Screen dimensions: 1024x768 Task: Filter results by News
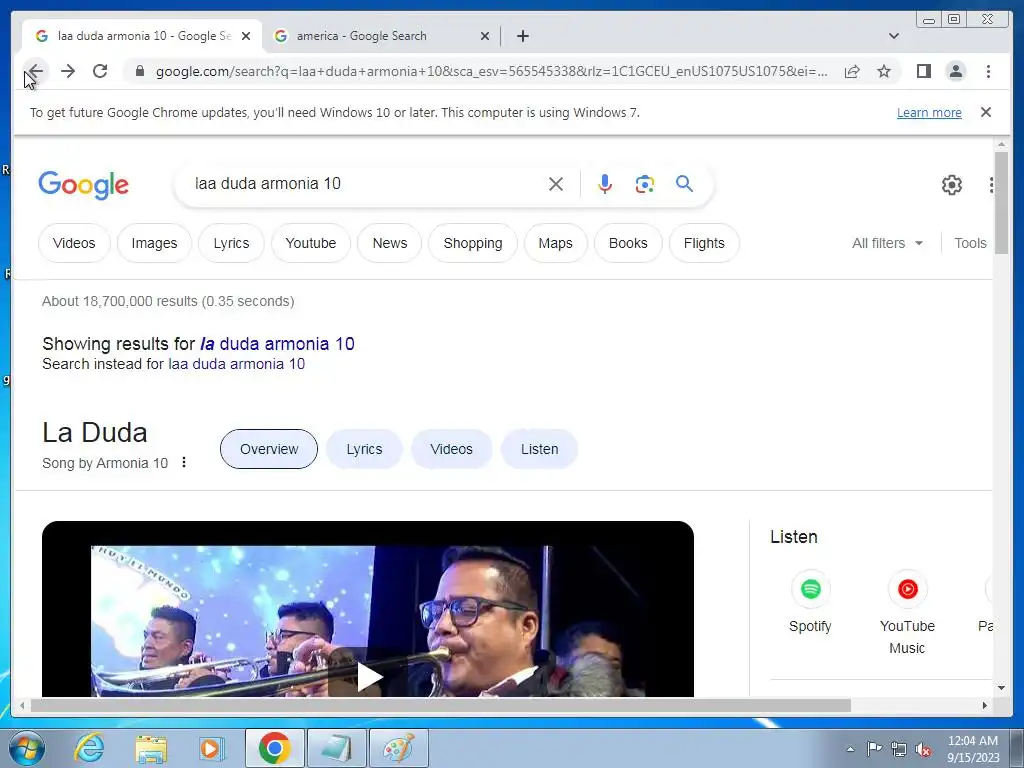390,243
